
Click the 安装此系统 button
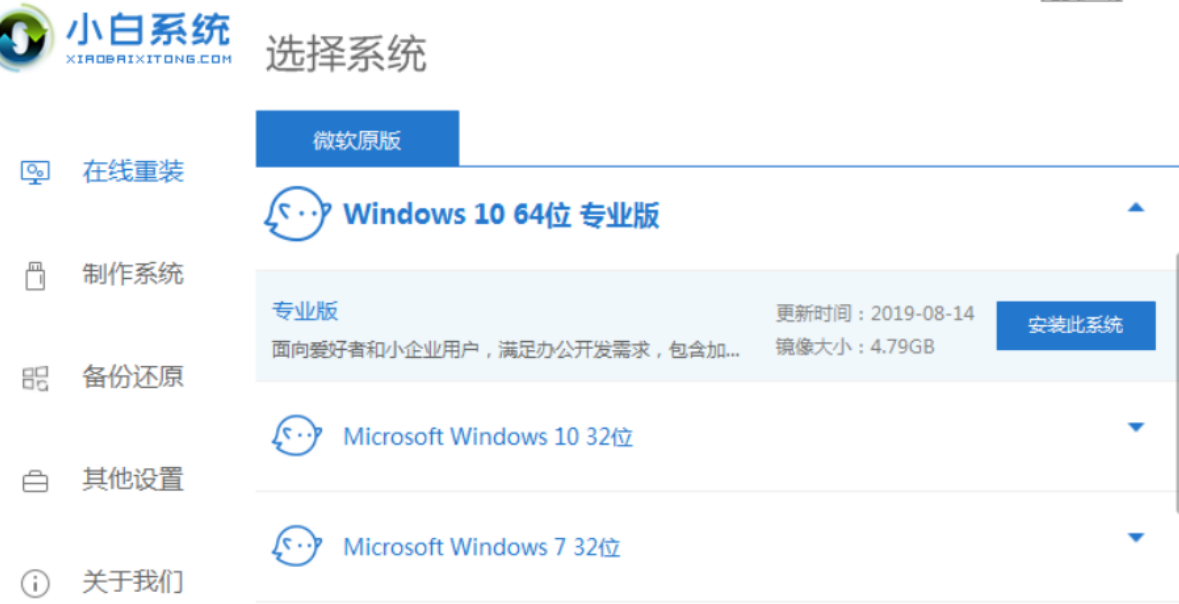pos(1075,325)
